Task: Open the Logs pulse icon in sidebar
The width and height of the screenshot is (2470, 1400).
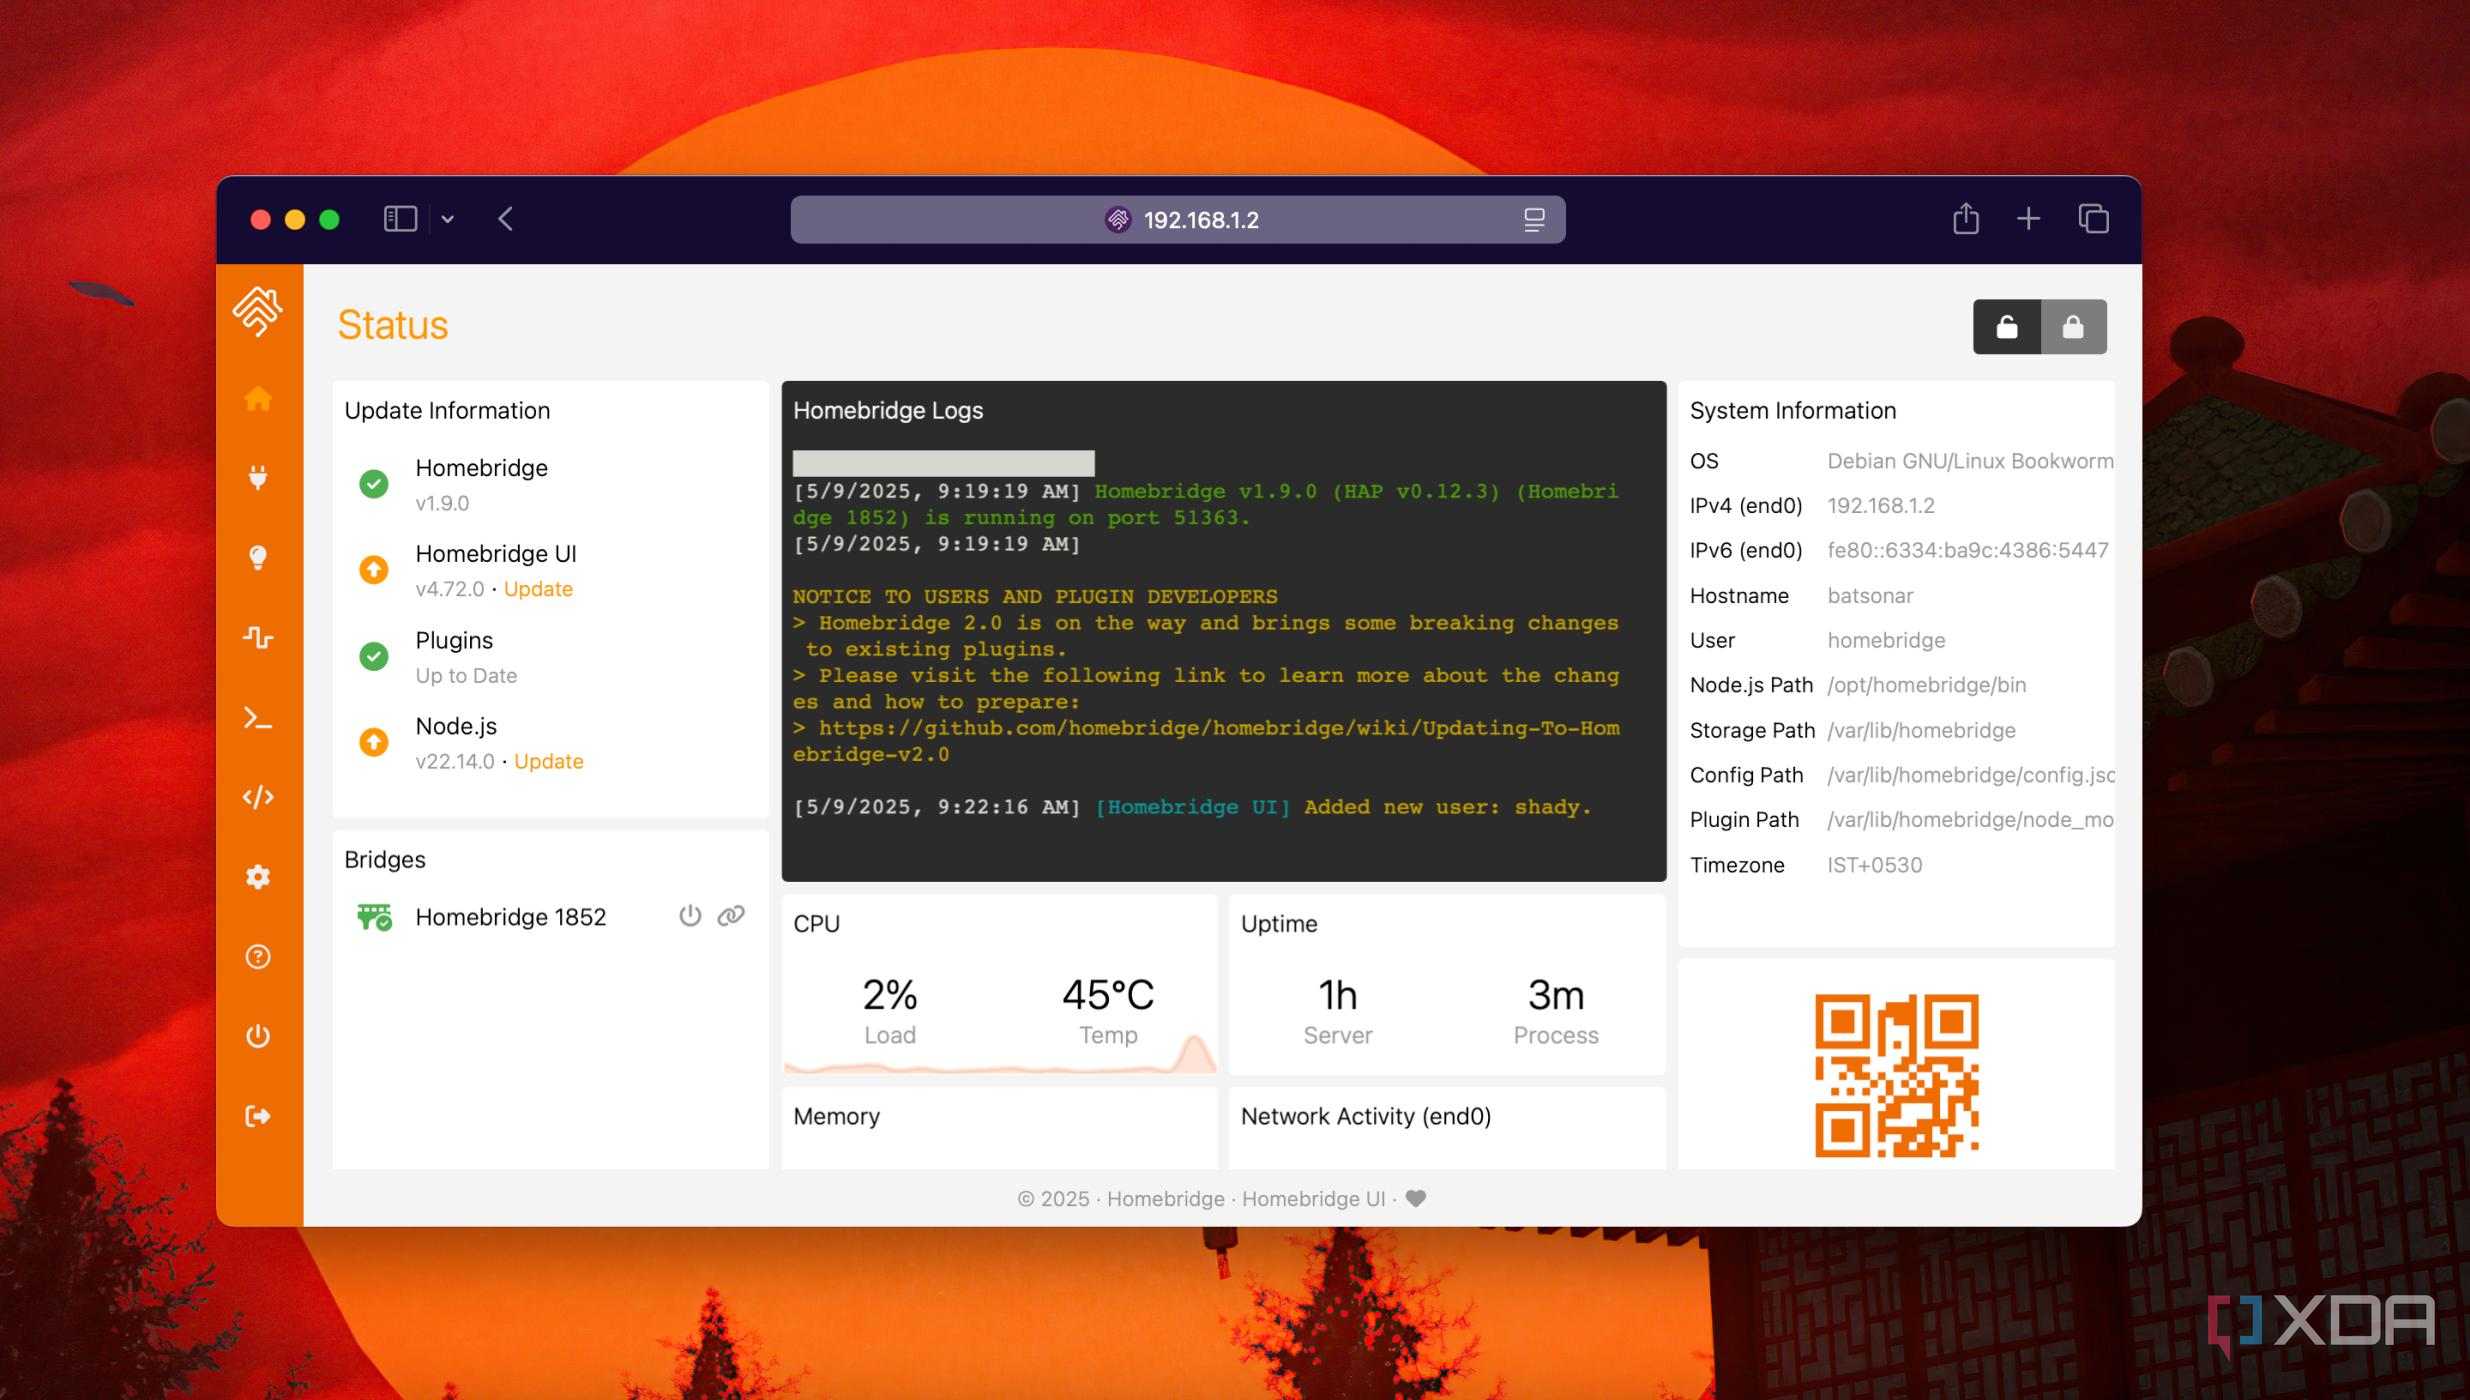Action: coord(258,637)
